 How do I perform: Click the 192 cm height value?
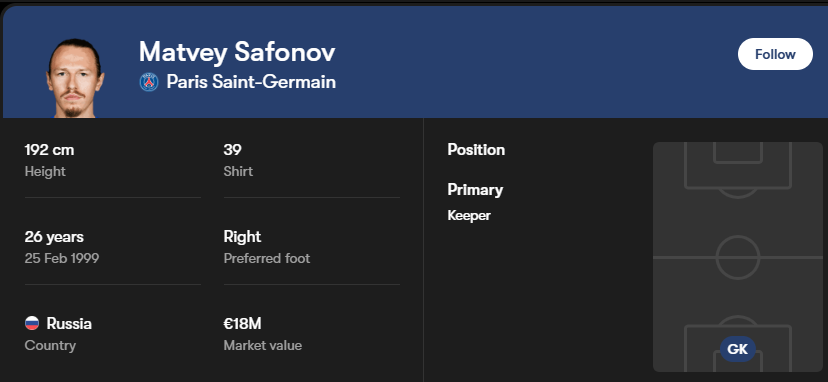tap(49, 150)
